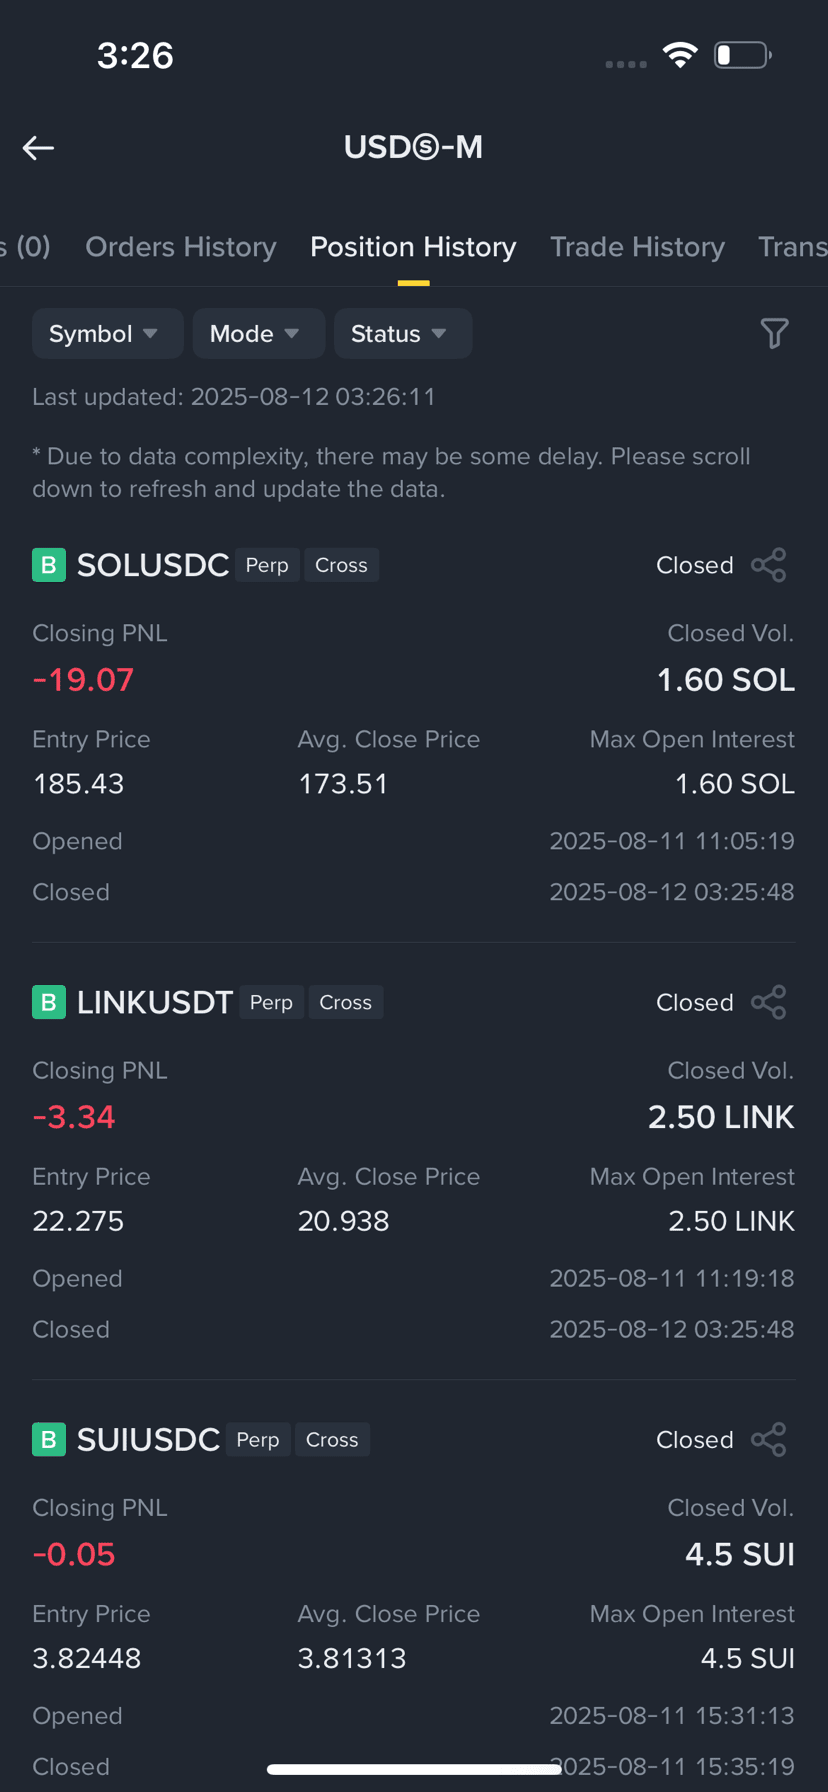Tap the green B icon beside SUIUSDC
Viewport: 828px width, 1792px height.
tap(49, 1439)
